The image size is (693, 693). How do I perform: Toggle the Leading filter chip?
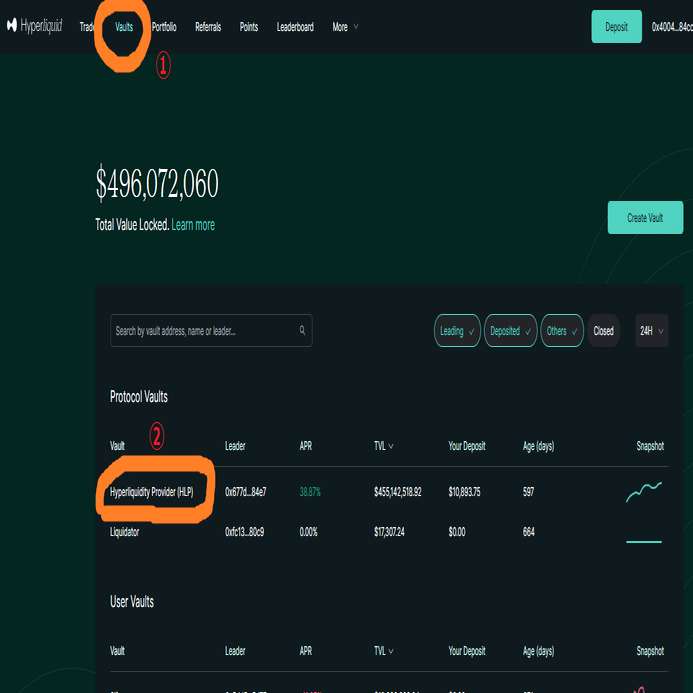point(457,331)
